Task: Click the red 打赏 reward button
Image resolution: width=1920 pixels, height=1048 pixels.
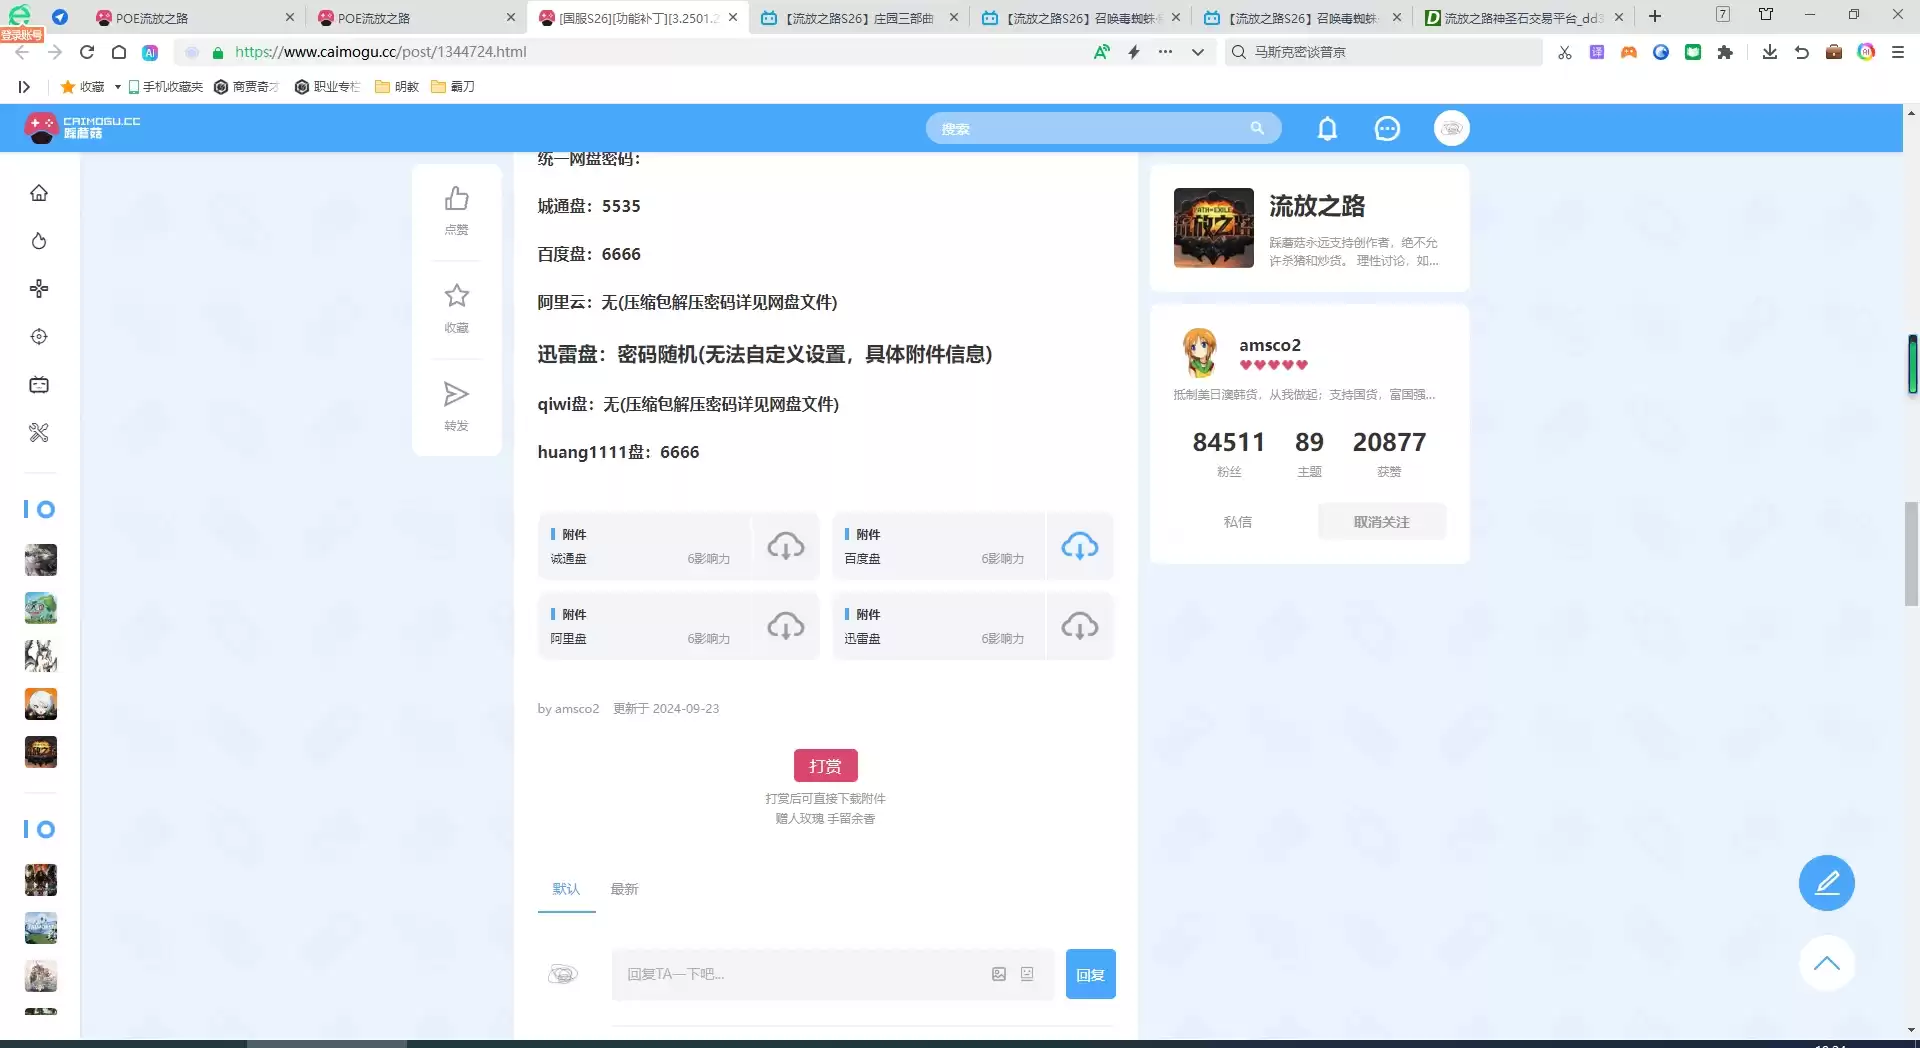Action: pyautogui.click(x=825, y=766)
